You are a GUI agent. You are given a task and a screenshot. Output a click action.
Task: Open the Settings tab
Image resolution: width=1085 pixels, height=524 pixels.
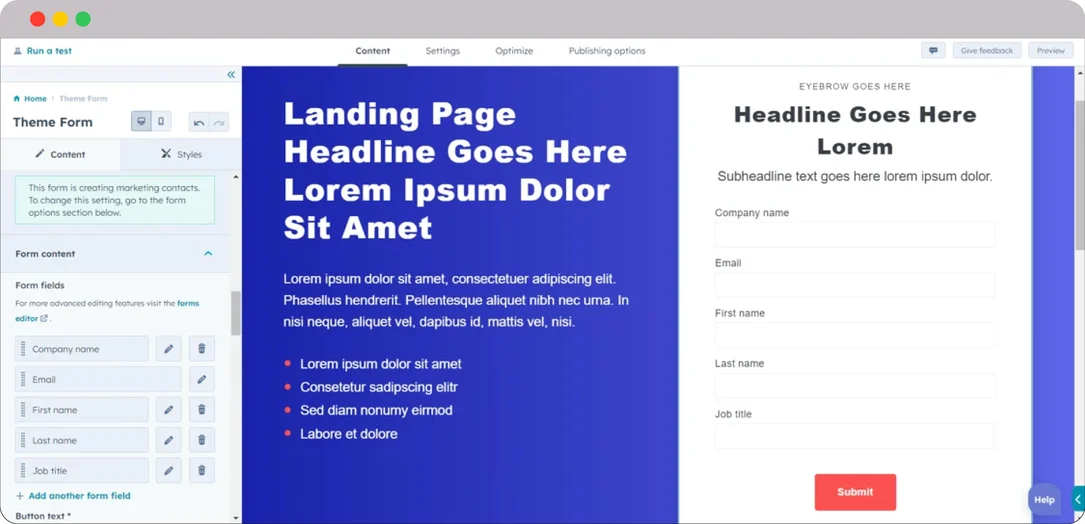(442, 51)
